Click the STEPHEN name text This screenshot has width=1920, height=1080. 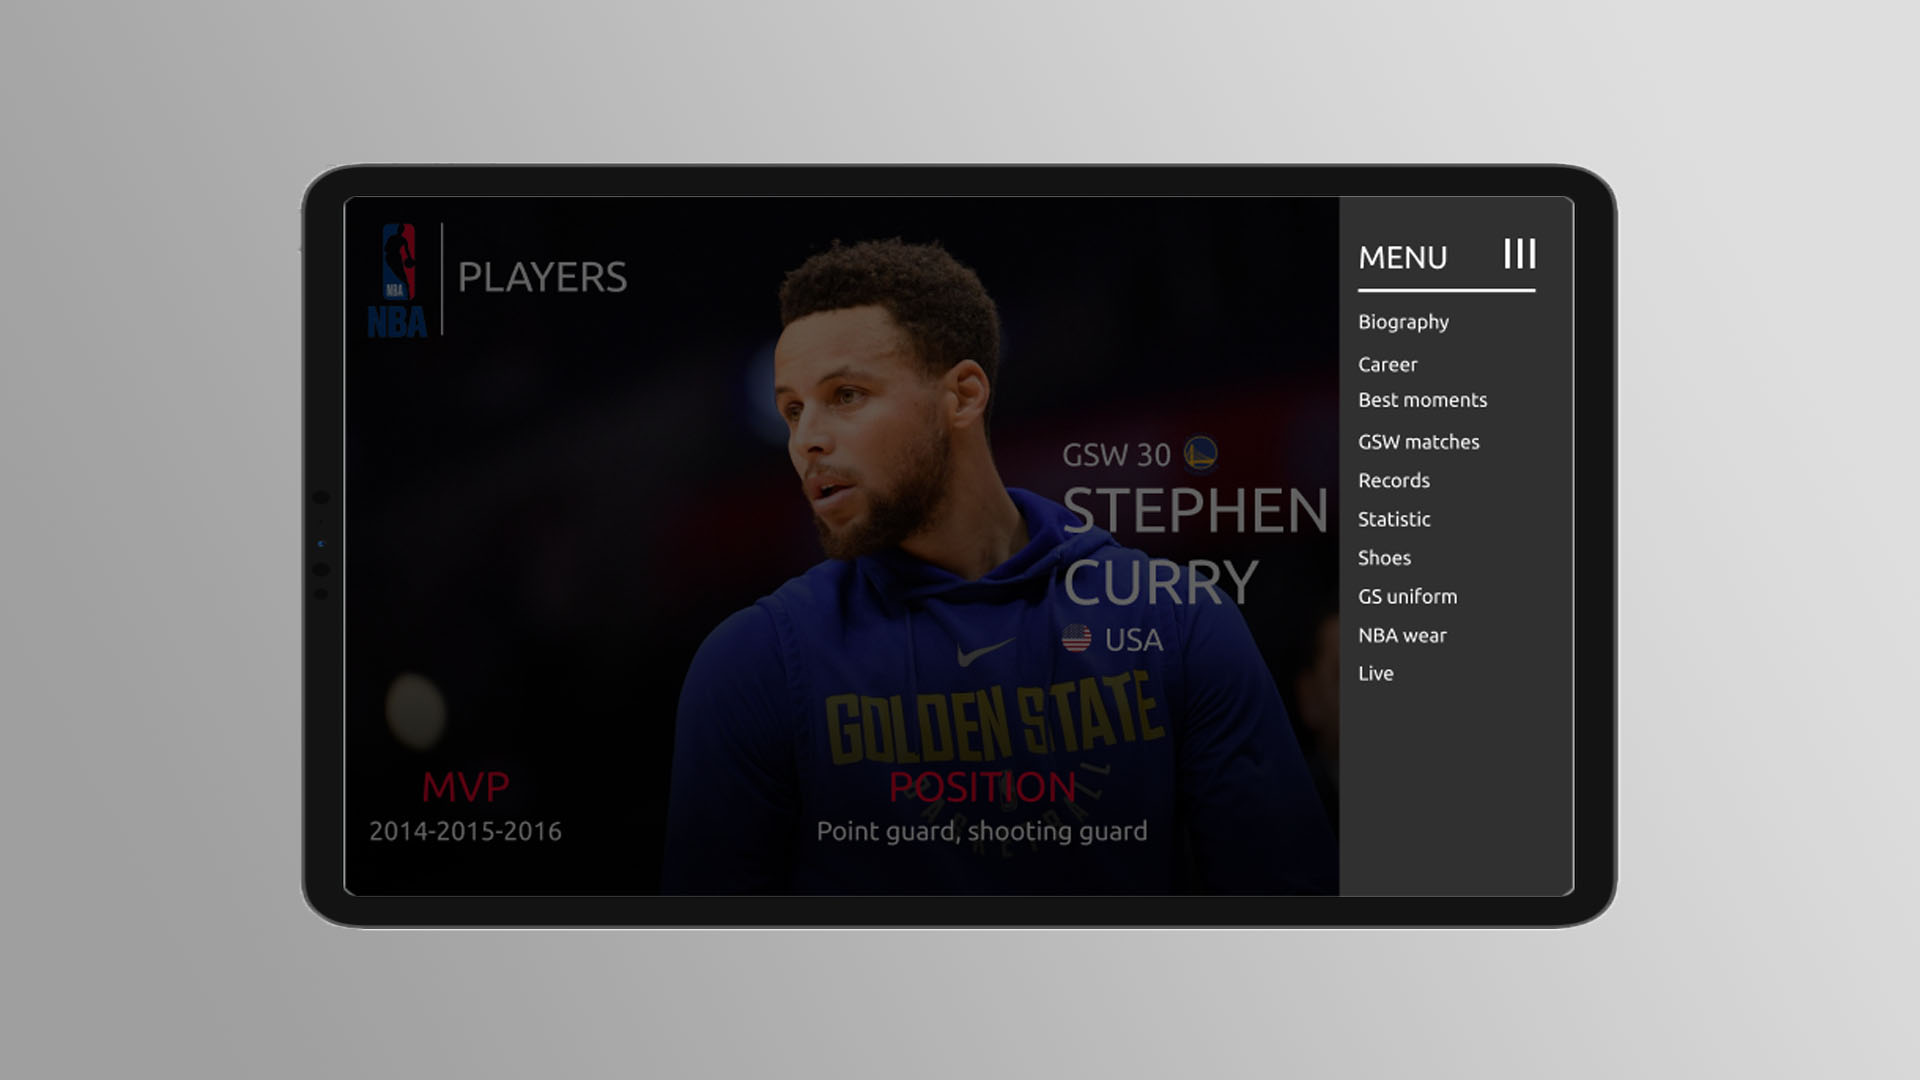[1195, 511]
